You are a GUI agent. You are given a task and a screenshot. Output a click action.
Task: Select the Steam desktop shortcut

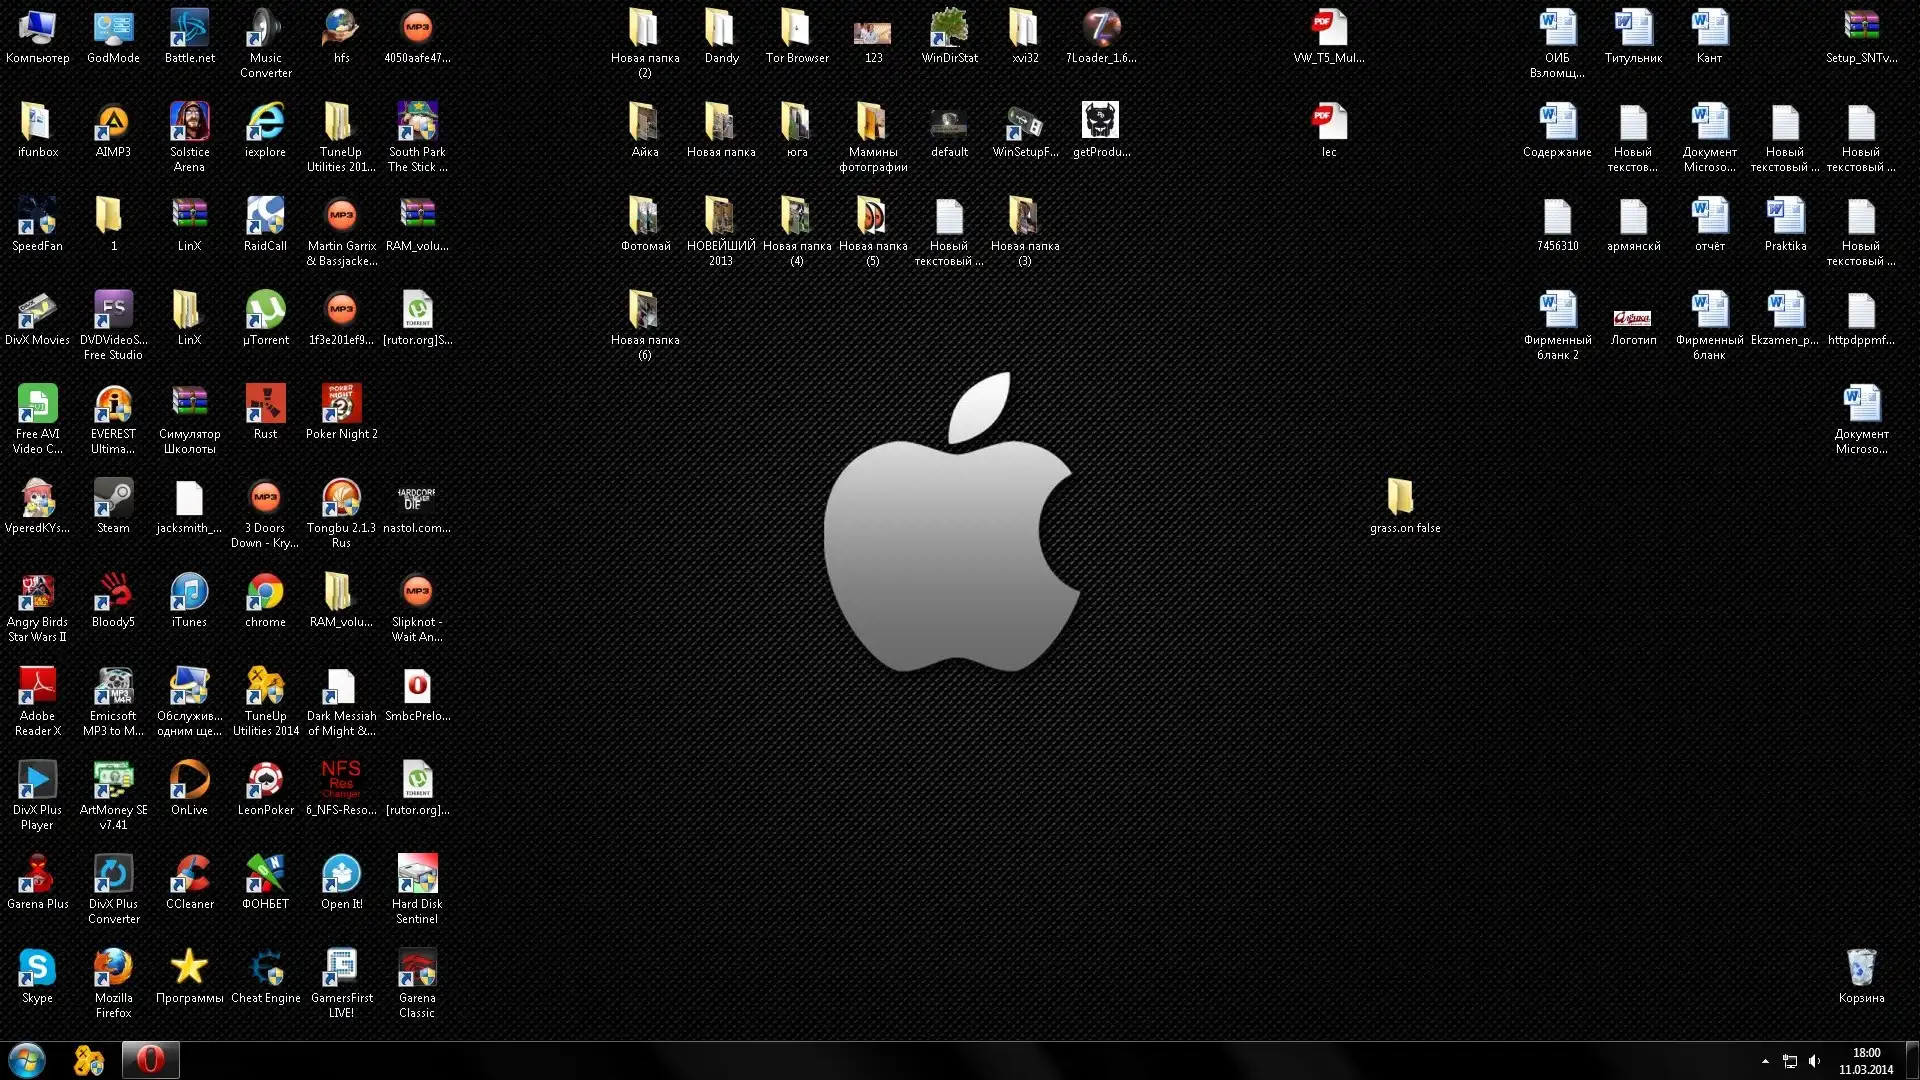coord(113,499)
